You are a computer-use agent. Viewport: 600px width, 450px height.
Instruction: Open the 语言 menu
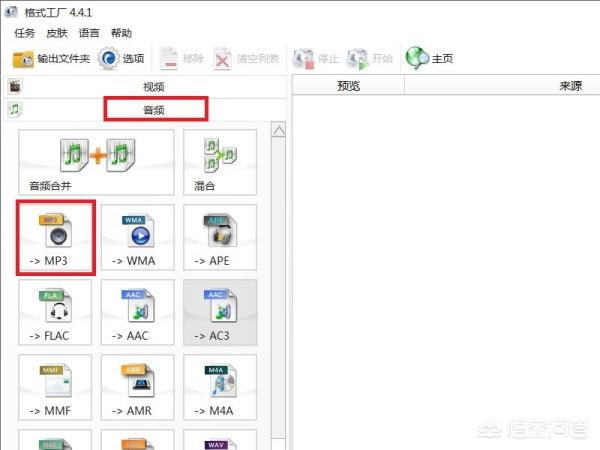[x=89, y=33]
